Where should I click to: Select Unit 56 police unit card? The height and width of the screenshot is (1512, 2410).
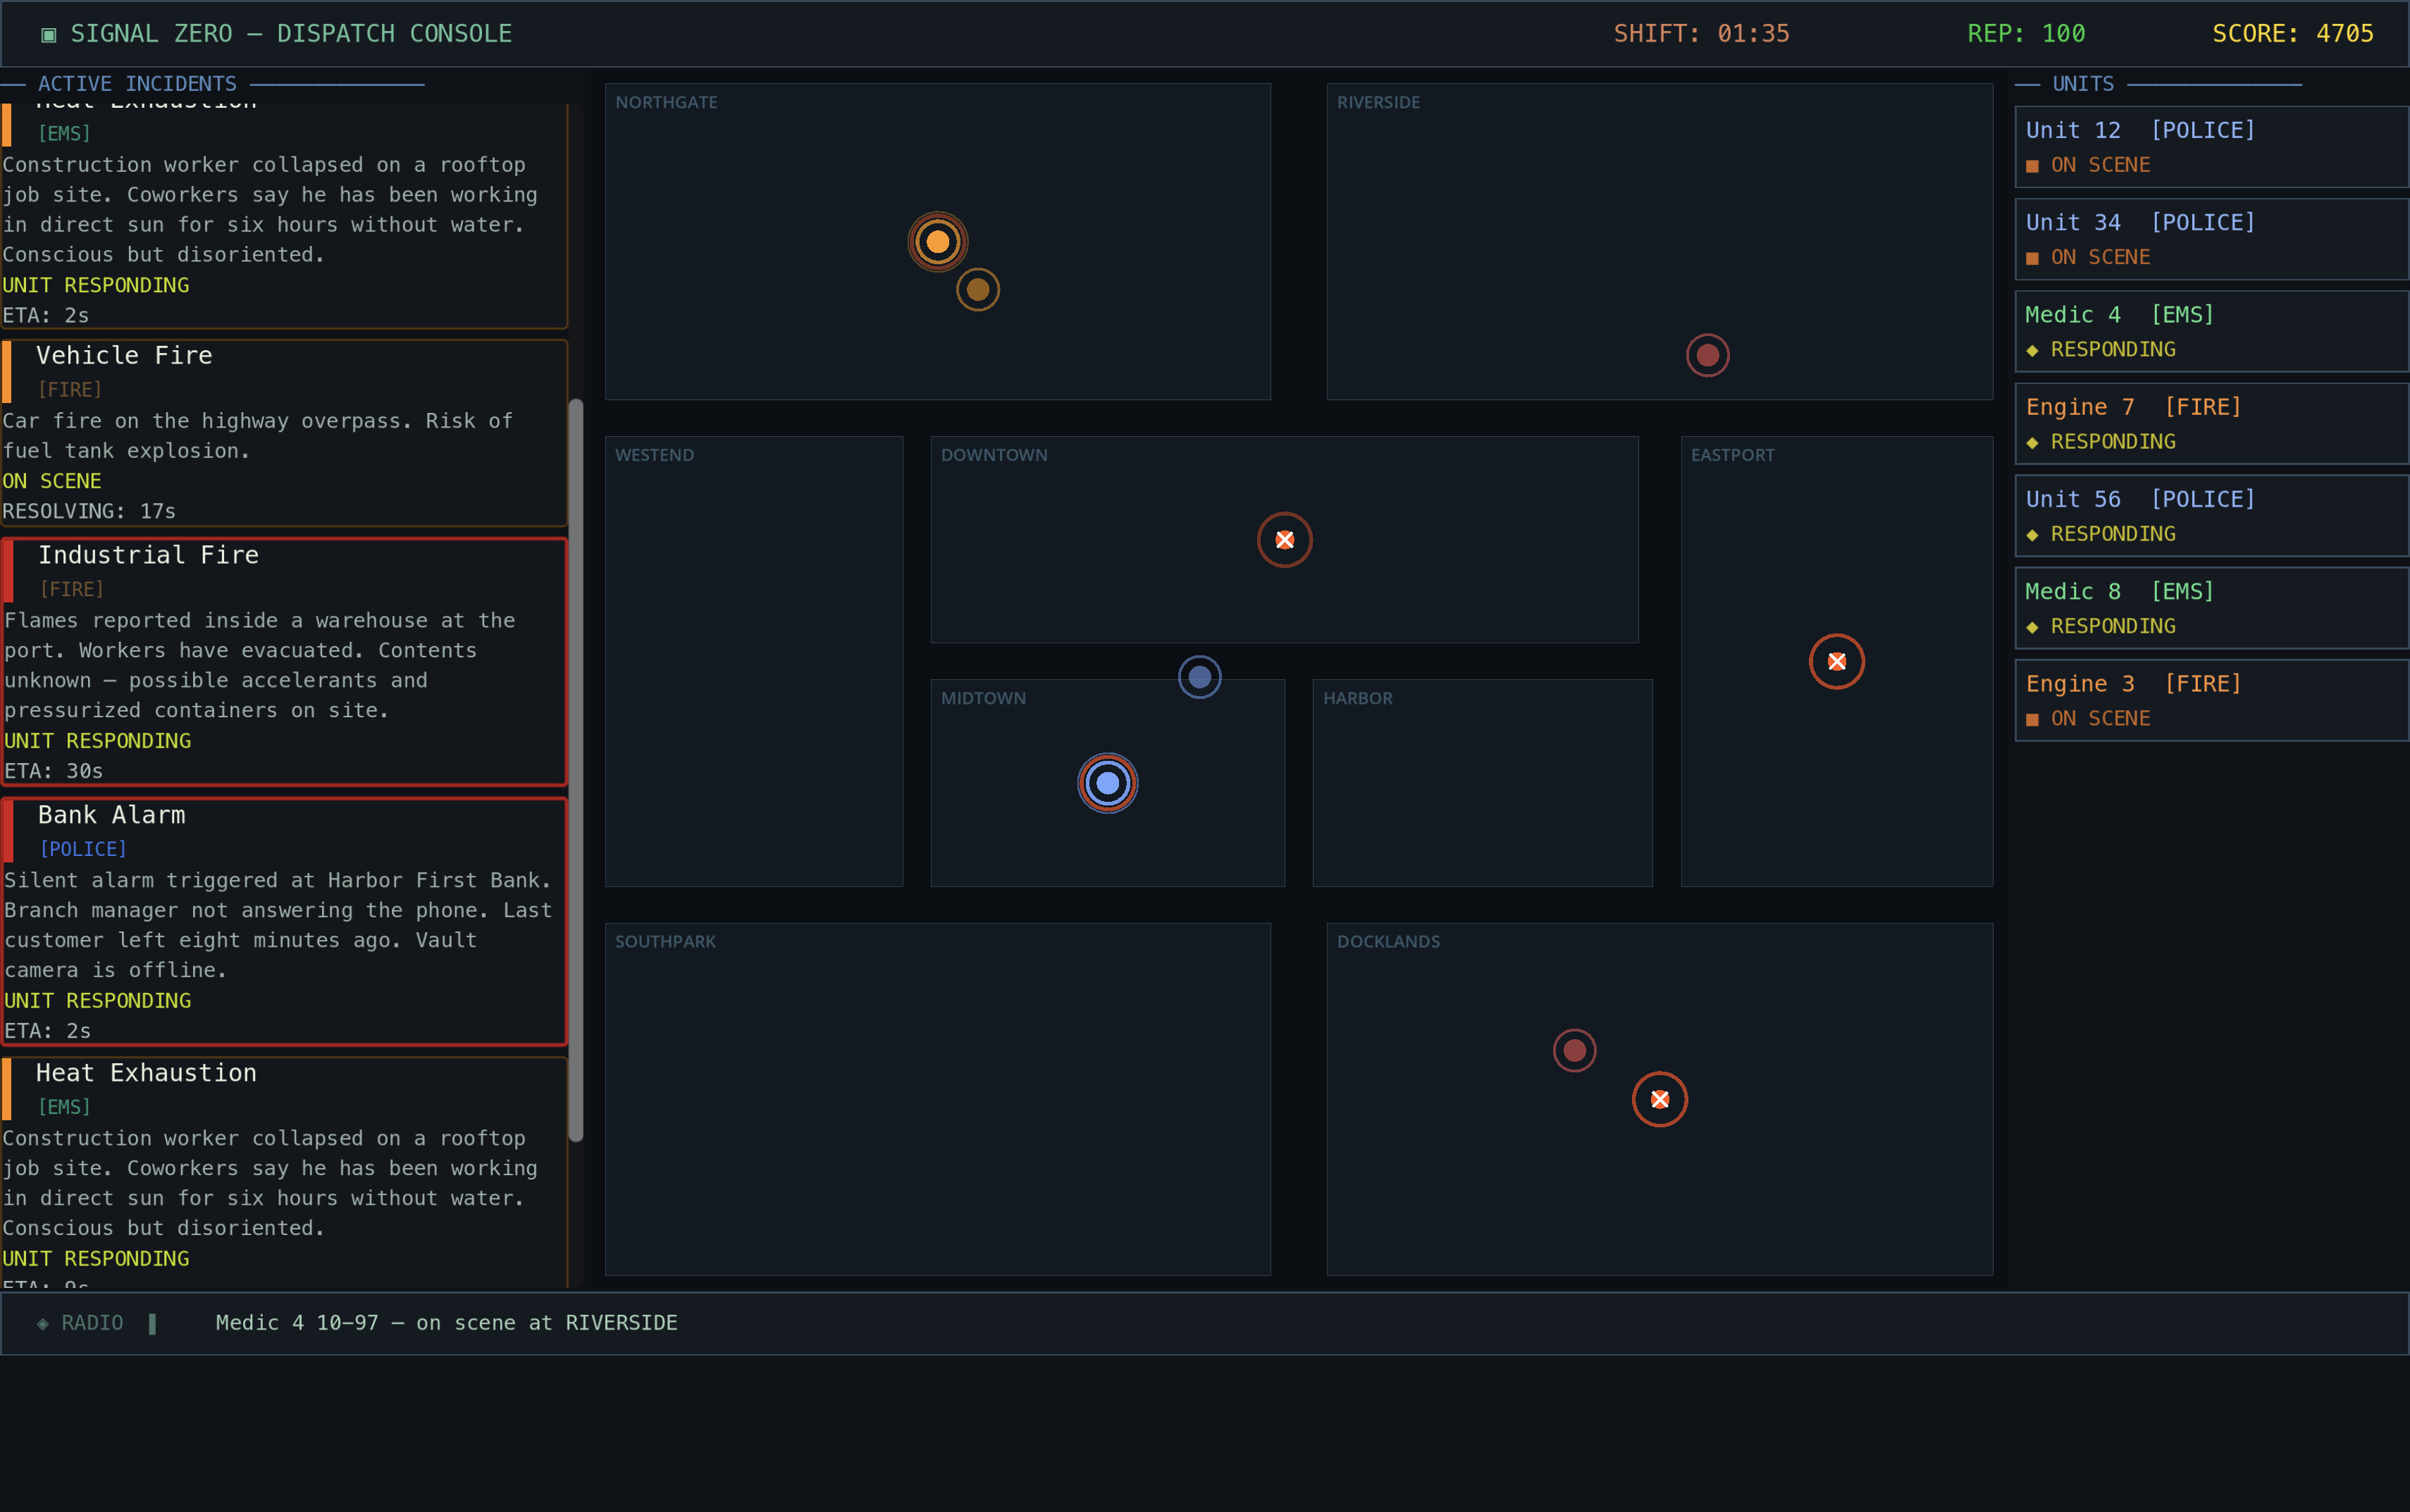[2211, 516]
